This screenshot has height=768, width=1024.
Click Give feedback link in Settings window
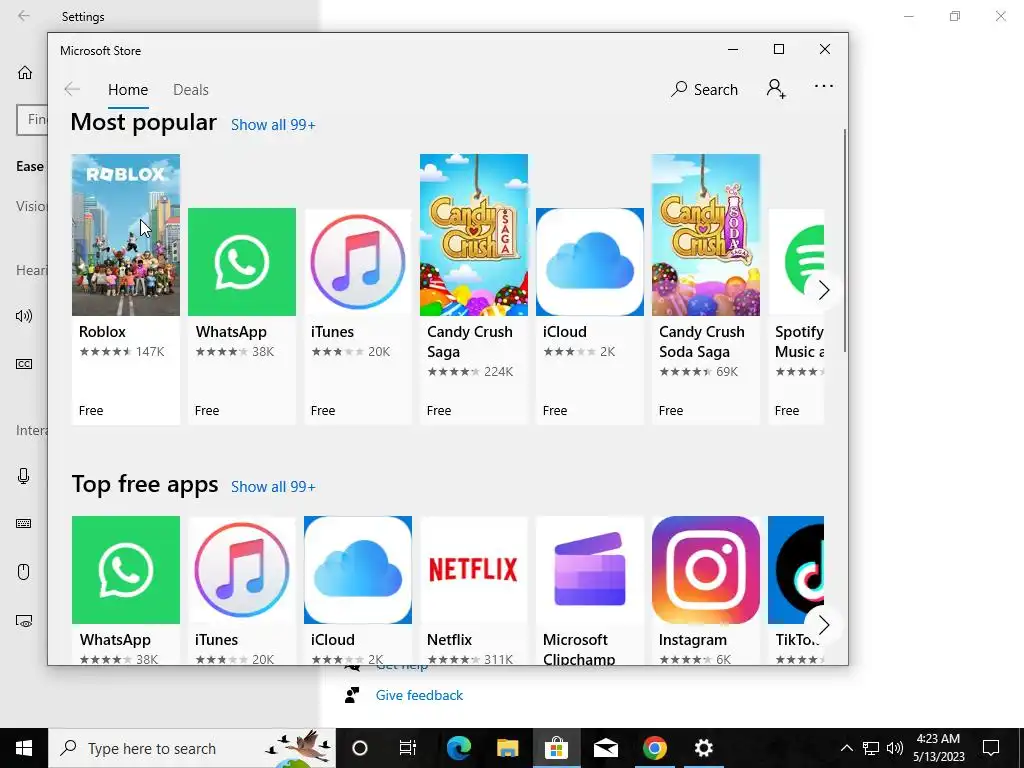coord(419,696)
